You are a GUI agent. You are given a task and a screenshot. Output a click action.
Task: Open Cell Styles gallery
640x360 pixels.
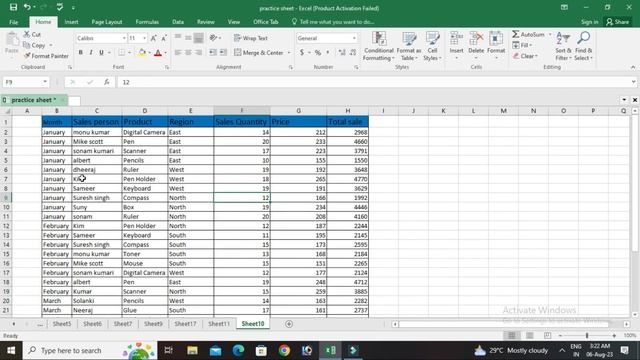click(x=432, y=46)
